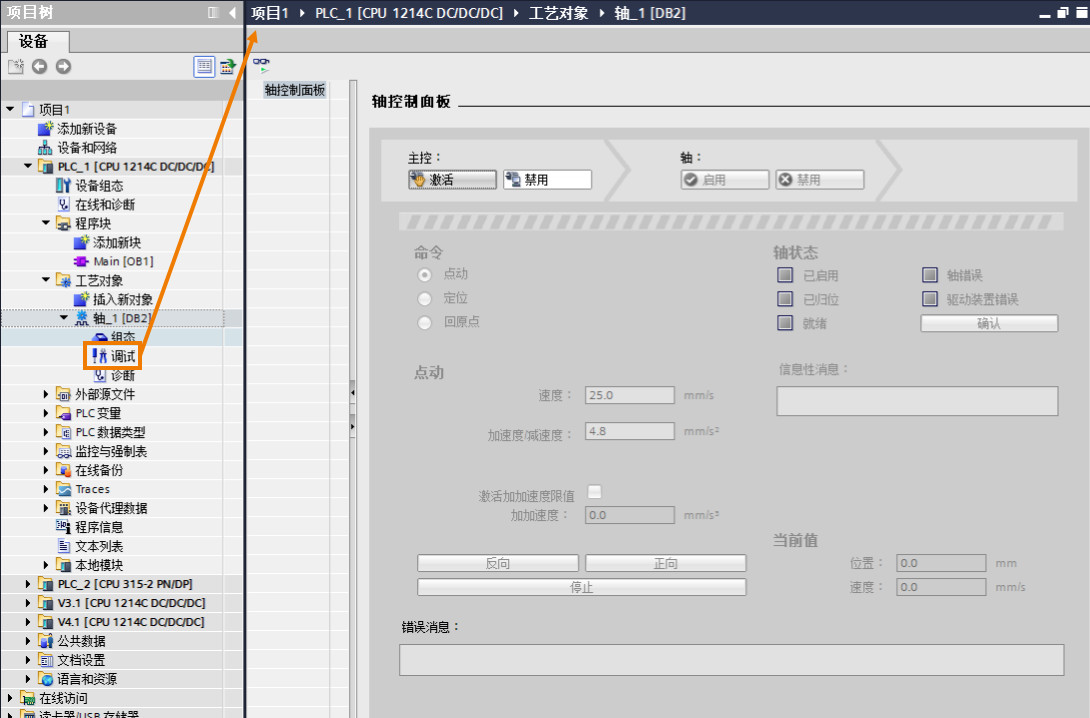Screen dimensions: 1090x718
Task: Expand PLC_2 [CPU 315-2 PN/DP] node
Action: [x=28, y=584]
